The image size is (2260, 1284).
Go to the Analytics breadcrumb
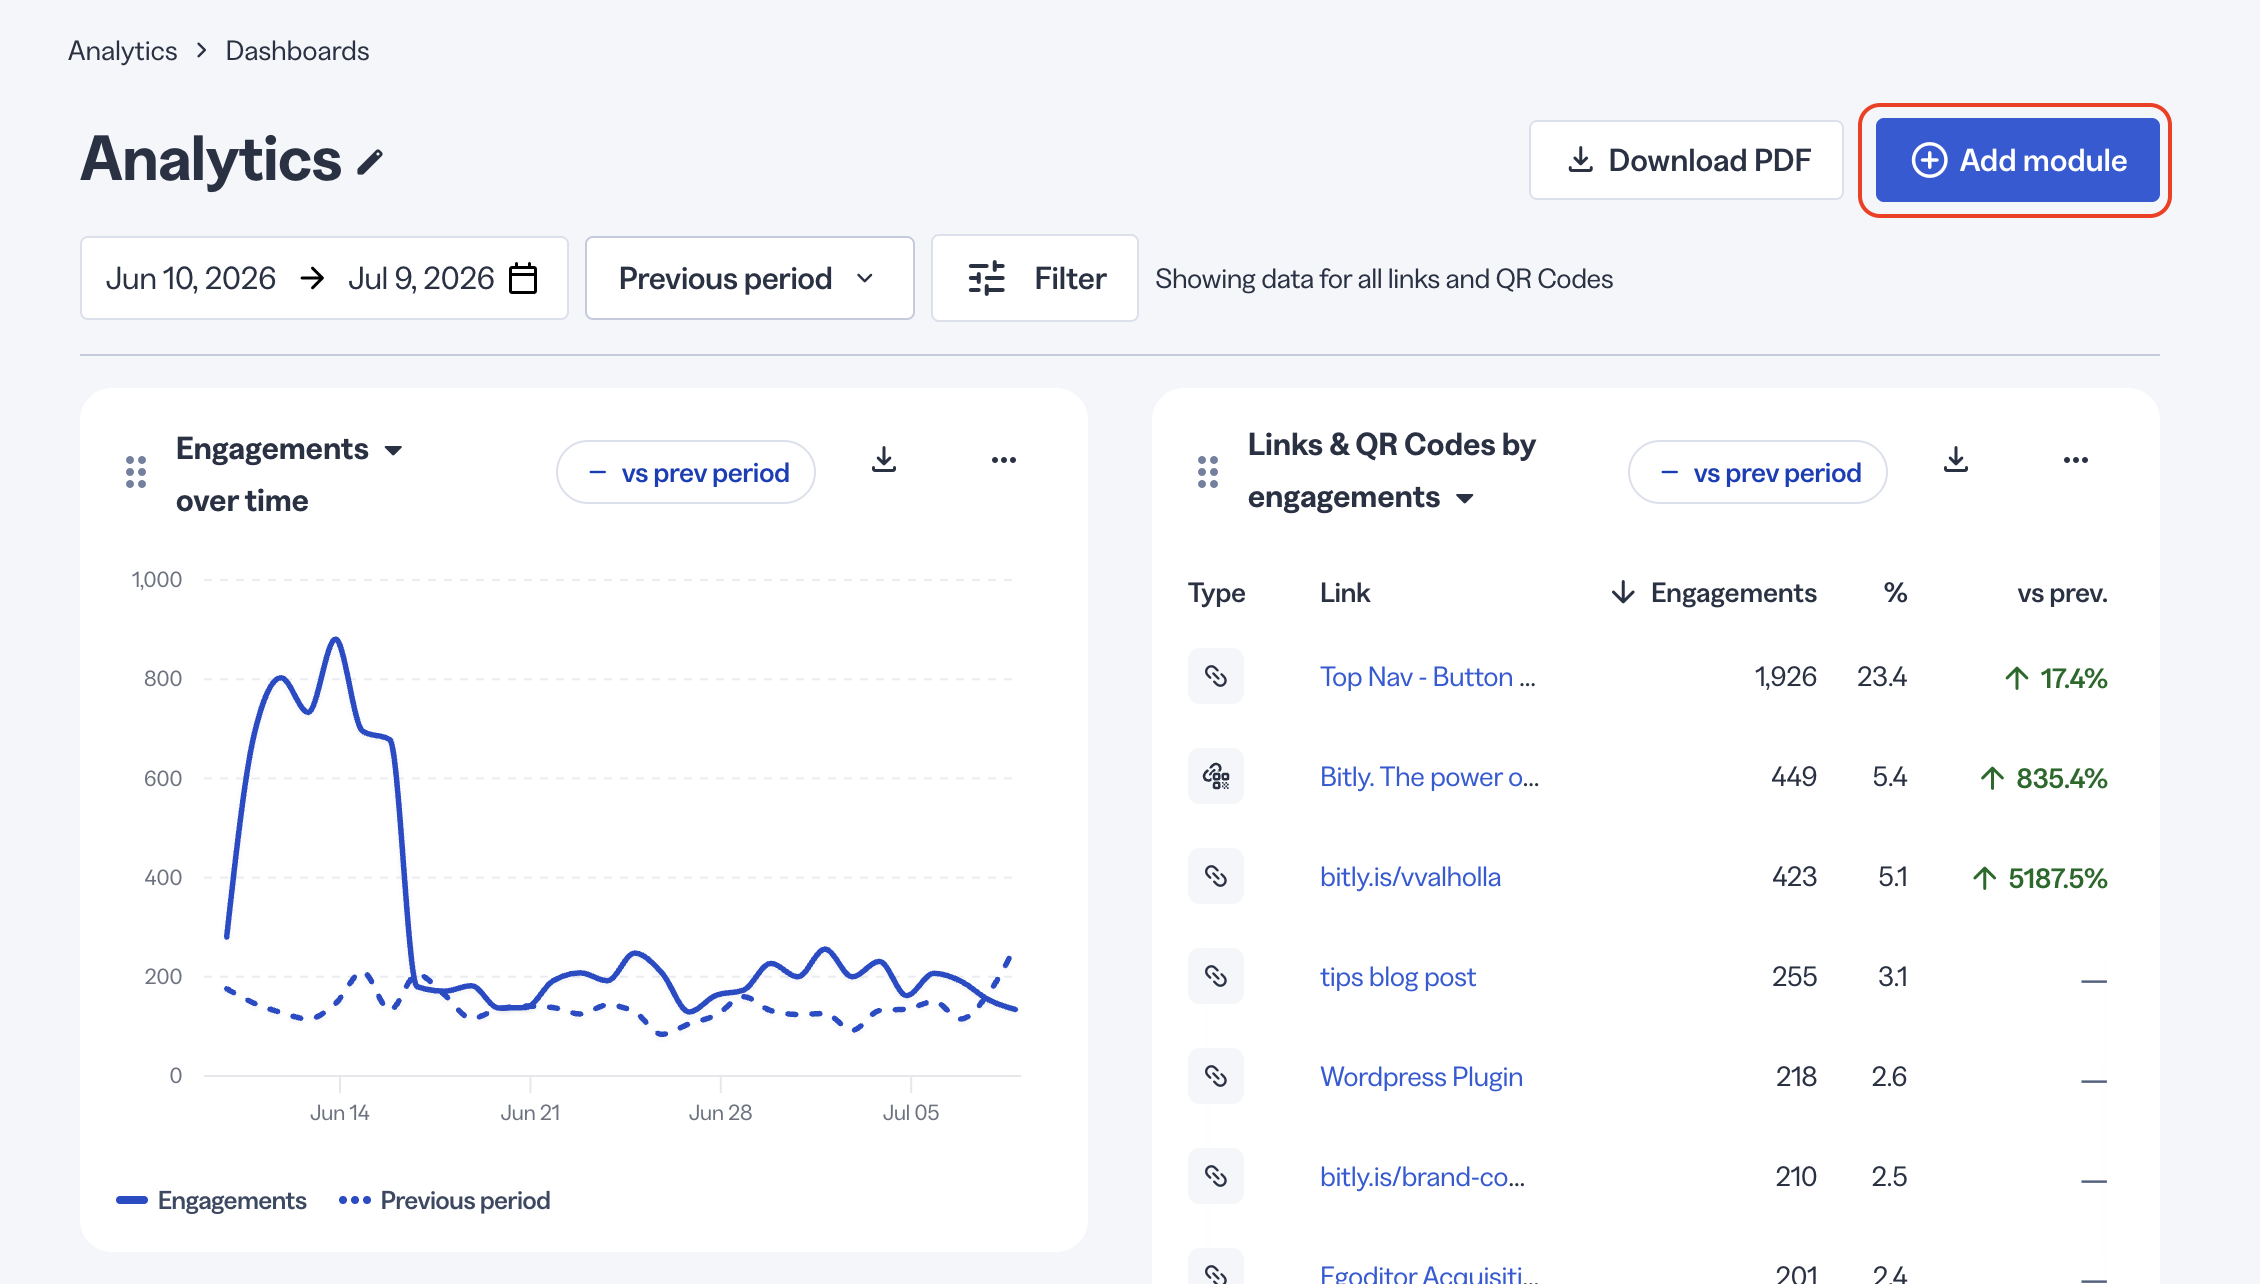click(x=123, y=51)
